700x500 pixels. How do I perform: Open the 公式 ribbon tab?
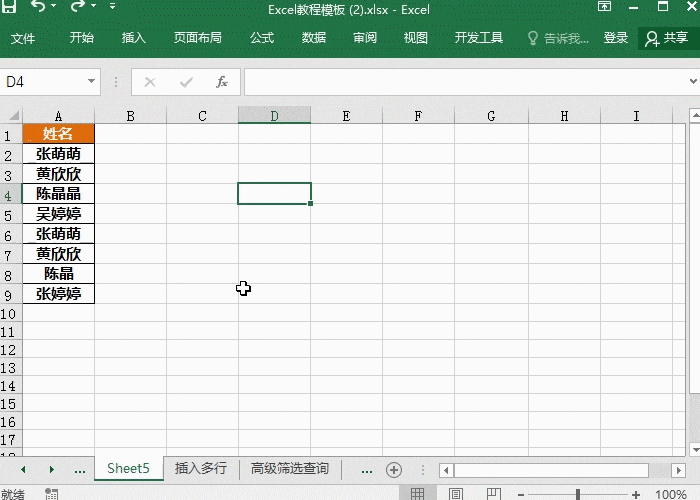click(262, 38)
